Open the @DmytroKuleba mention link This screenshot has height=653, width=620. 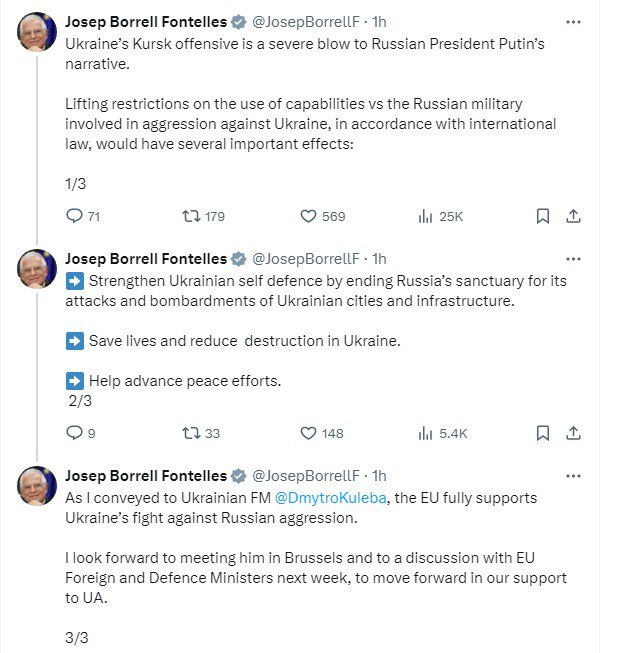[x=324, y=498]
